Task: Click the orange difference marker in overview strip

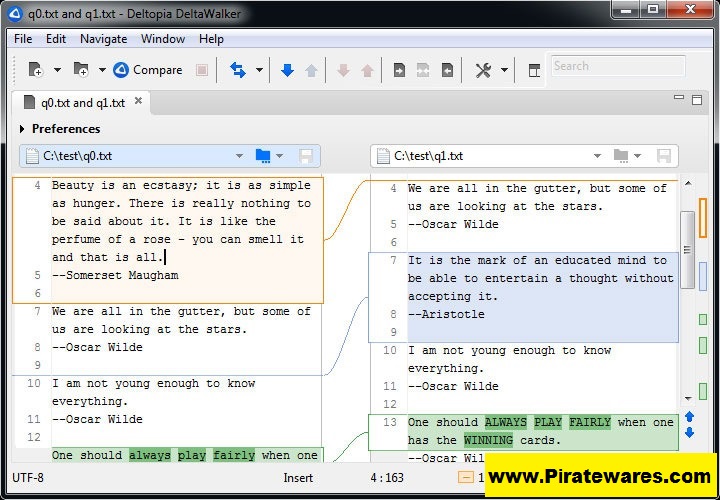Action: [x=703, y=217]
